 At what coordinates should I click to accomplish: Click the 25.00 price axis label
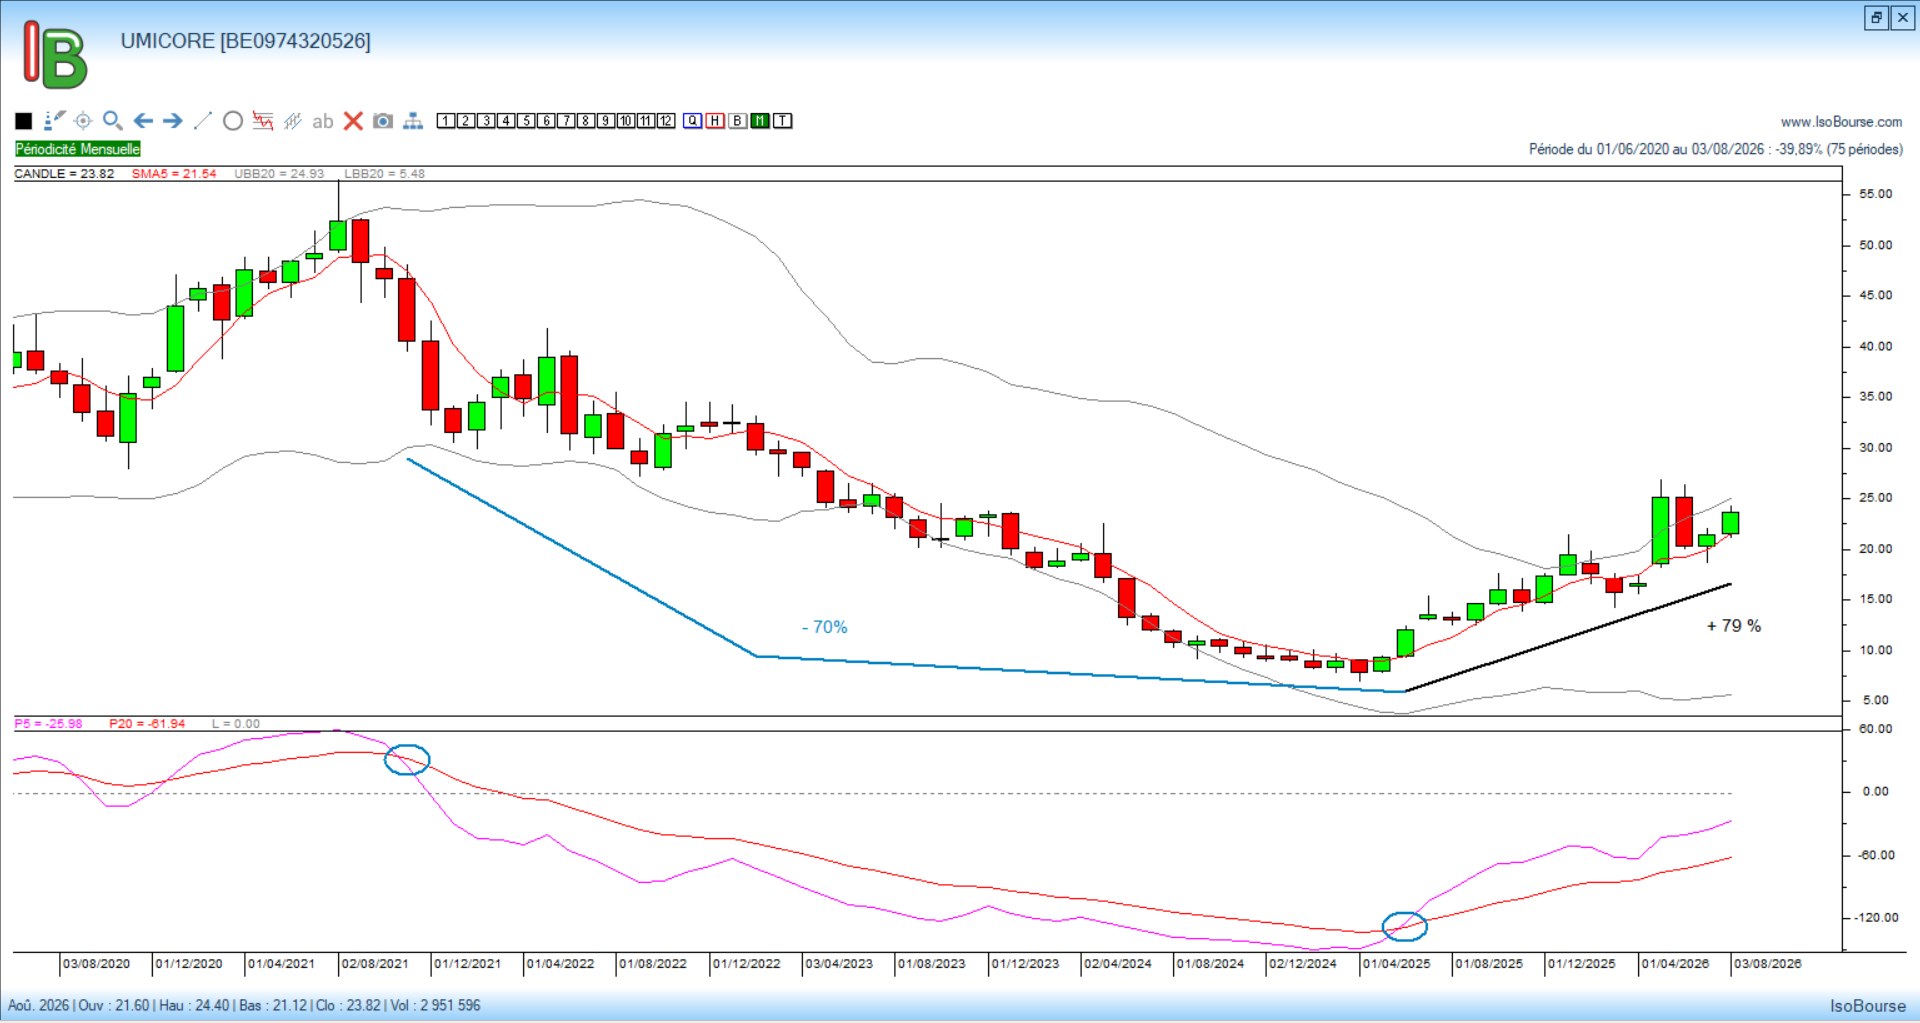click(x=1876, y=498)
